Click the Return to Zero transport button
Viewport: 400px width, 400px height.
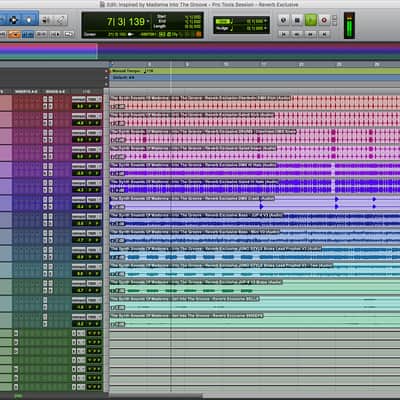284,34
